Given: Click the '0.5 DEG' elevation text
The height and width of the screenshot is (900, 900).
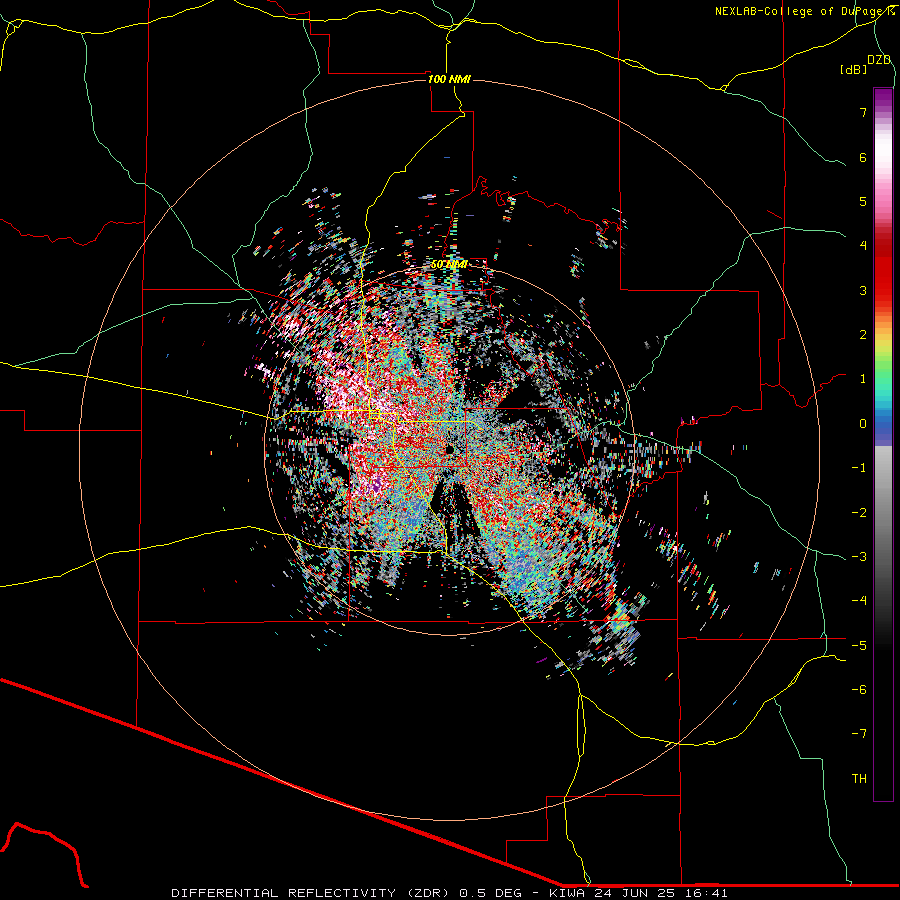Looking at the screenshot, I should pyautogui.click(x=491, y=893).
